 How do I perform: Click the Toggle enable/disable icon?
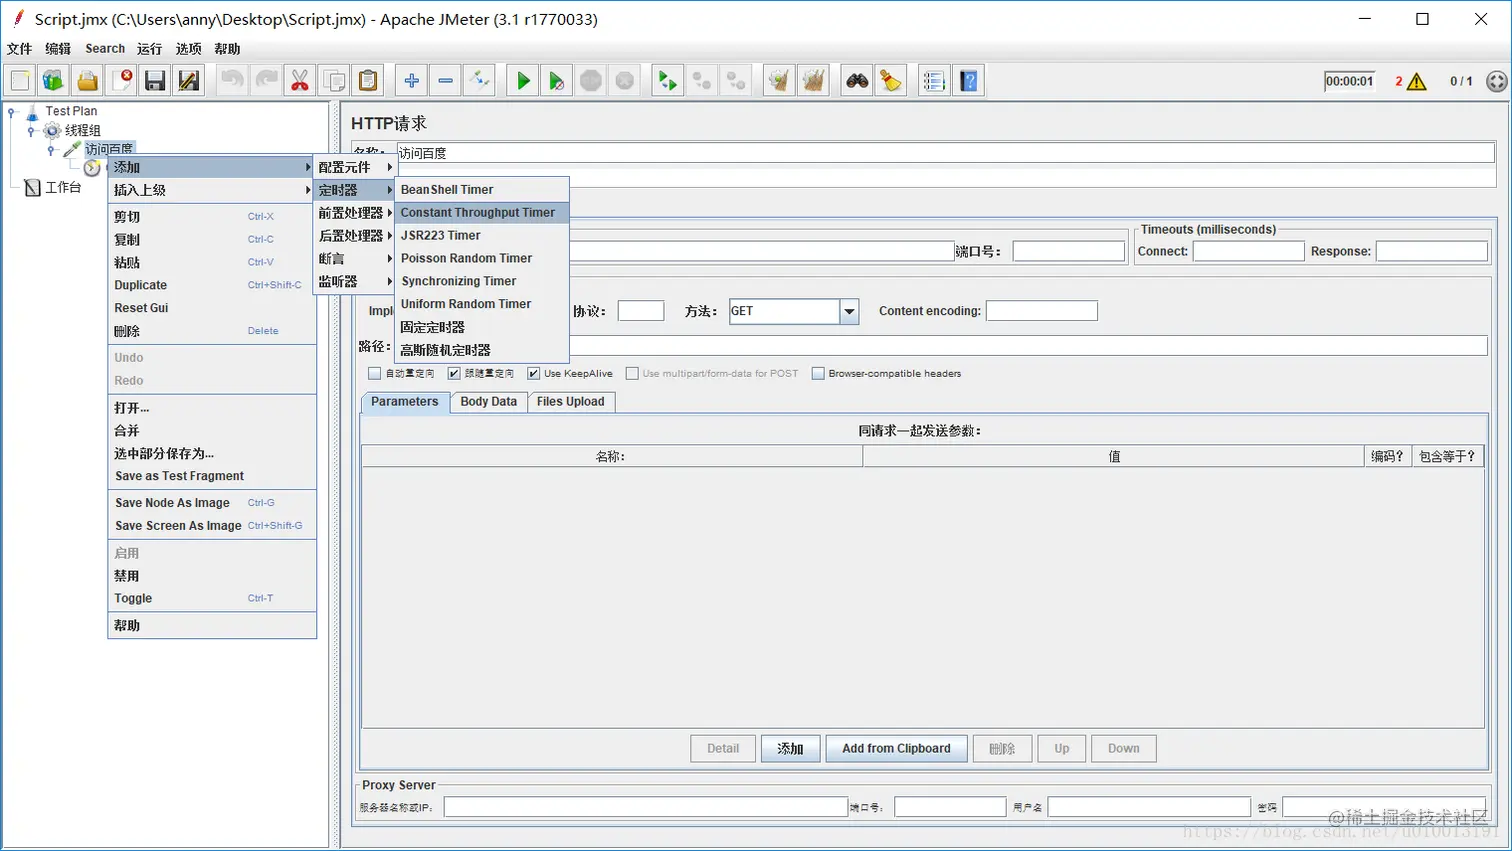[x=479, y=81]
